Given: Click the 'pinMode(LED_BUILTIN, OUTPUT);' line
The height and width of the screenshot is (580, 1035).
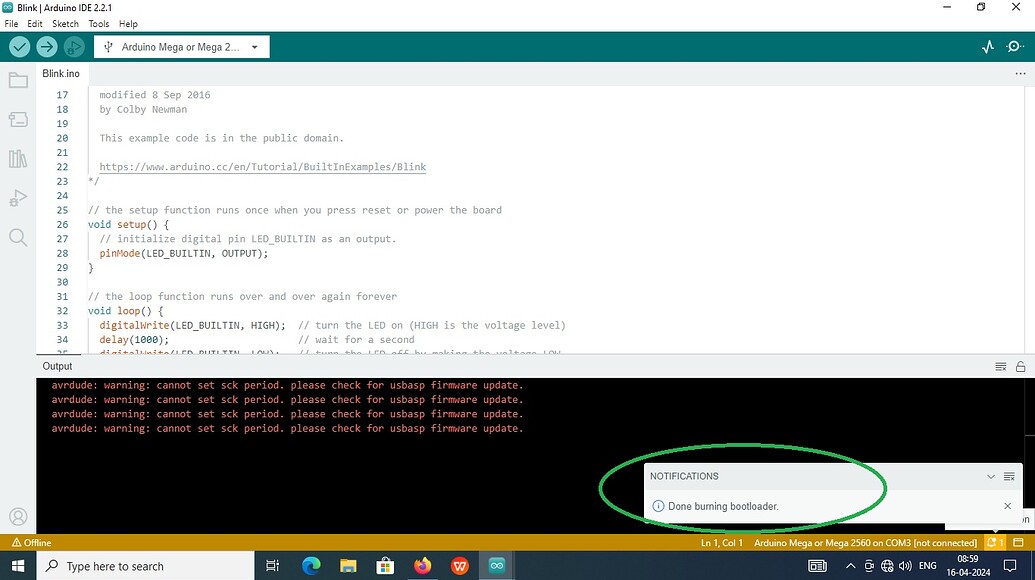Looking at the screenshot, I should tap(184, 253).
